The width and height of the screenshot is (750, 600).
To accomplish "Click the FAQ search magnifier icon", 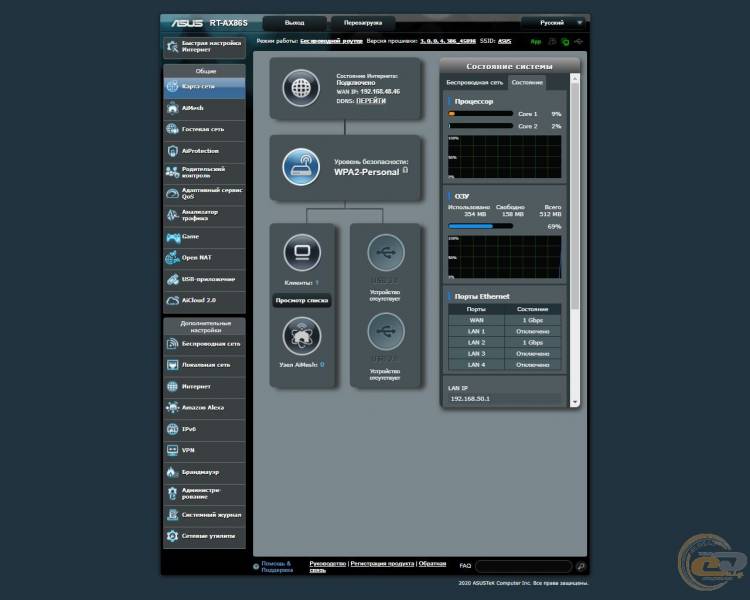I will [581, 567].
